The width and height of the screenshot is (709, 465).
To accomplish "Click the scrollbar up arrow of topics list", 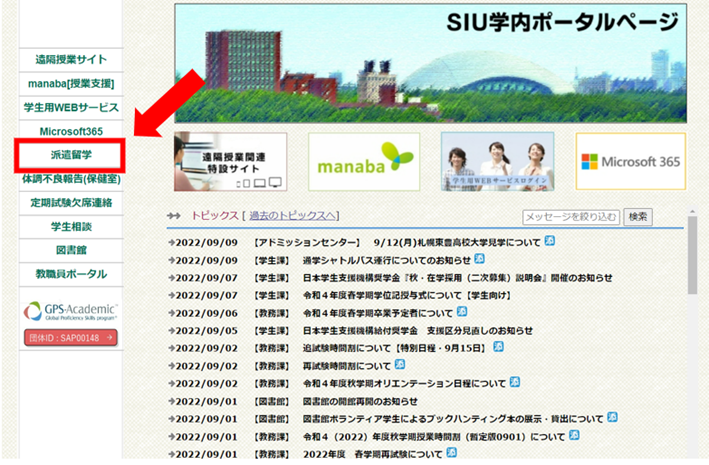I will tap(692, 211).
